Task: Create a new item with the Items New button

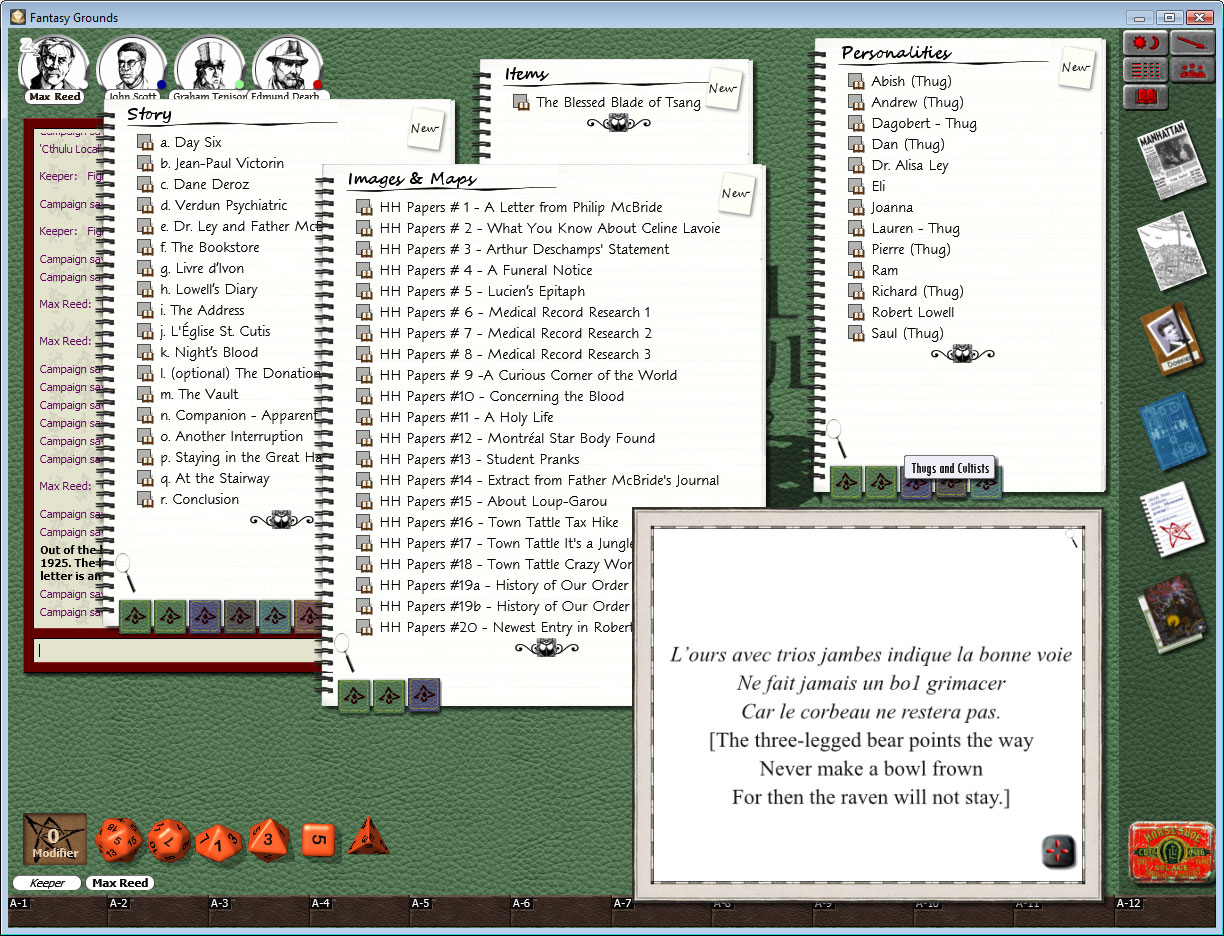Action: [723, 89]
